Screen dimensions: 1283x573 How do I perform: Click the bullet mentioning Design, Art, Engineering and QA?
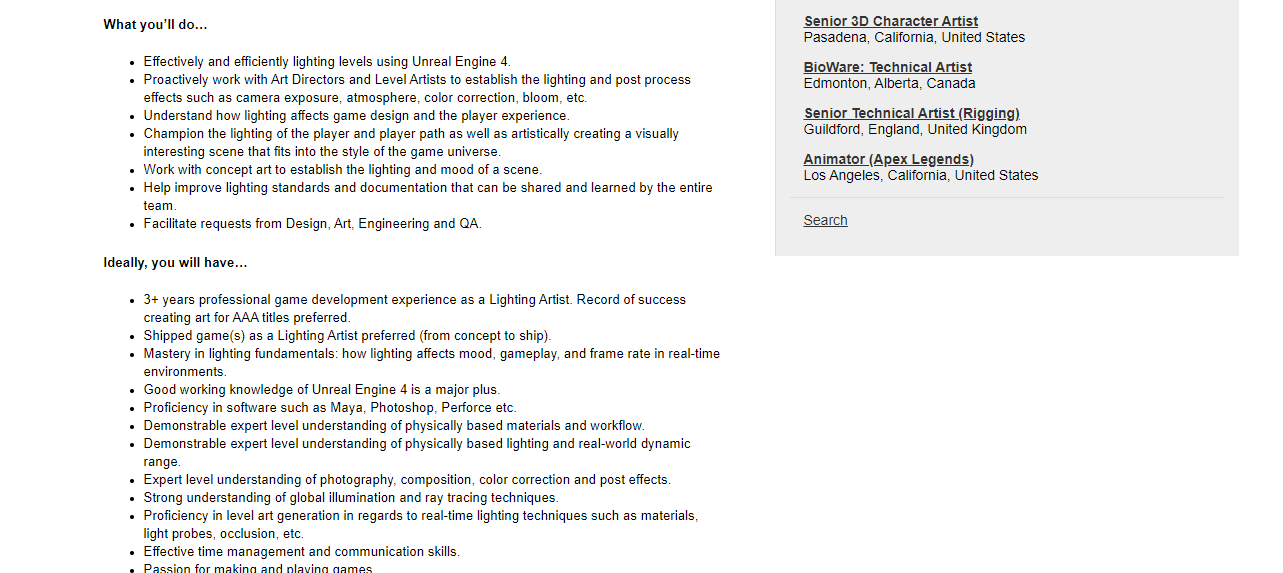pos(312,223)
